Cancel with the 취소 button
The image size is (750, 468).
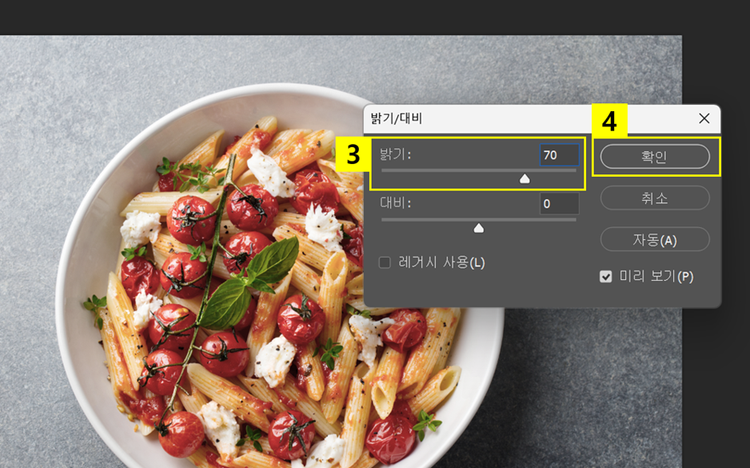655,198
